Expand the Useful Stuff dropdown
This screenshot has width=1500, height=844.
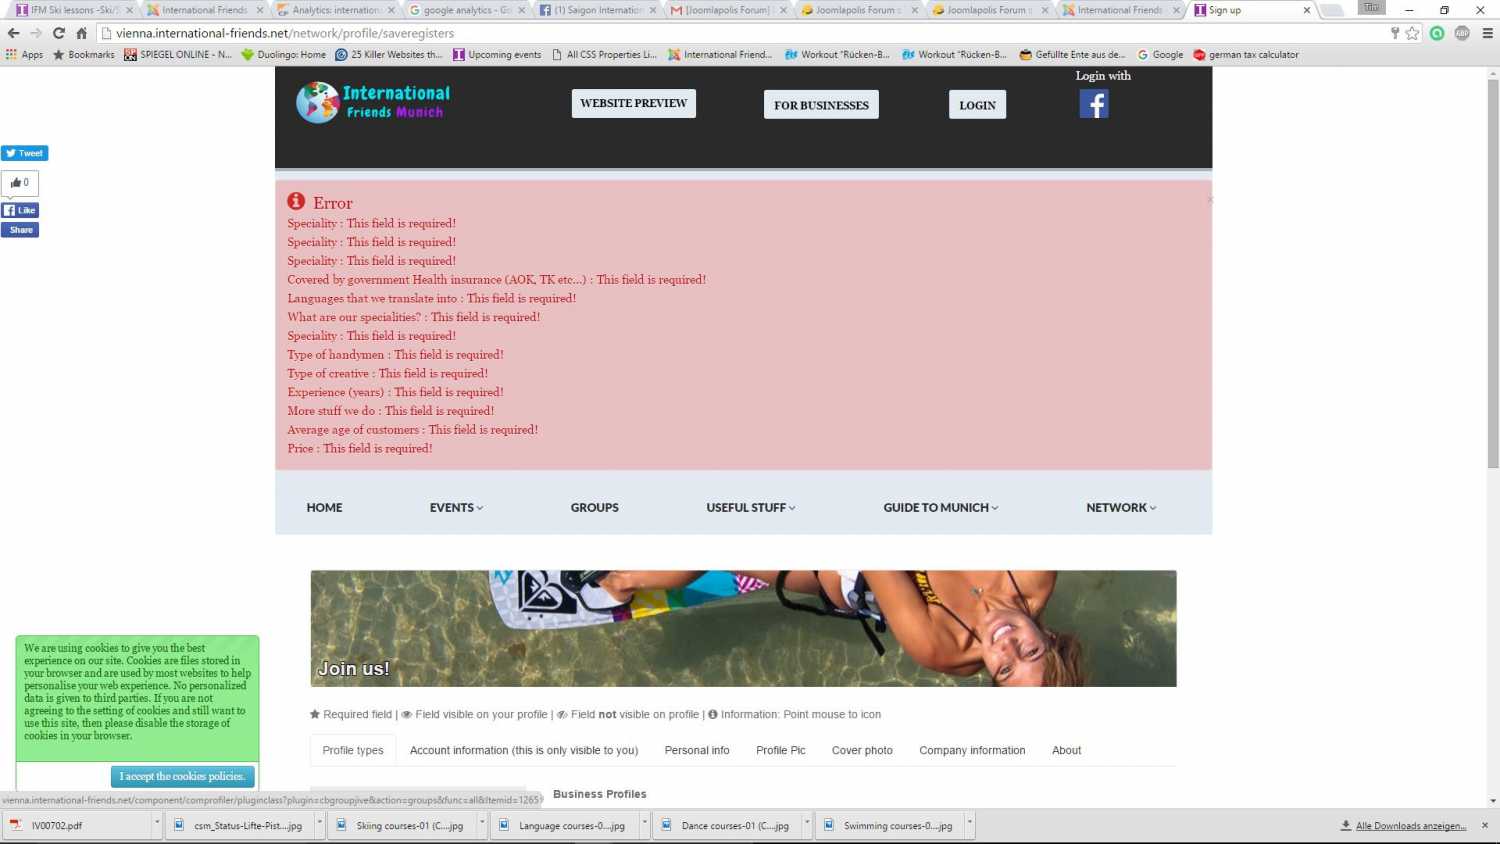[x=750, y=508]
